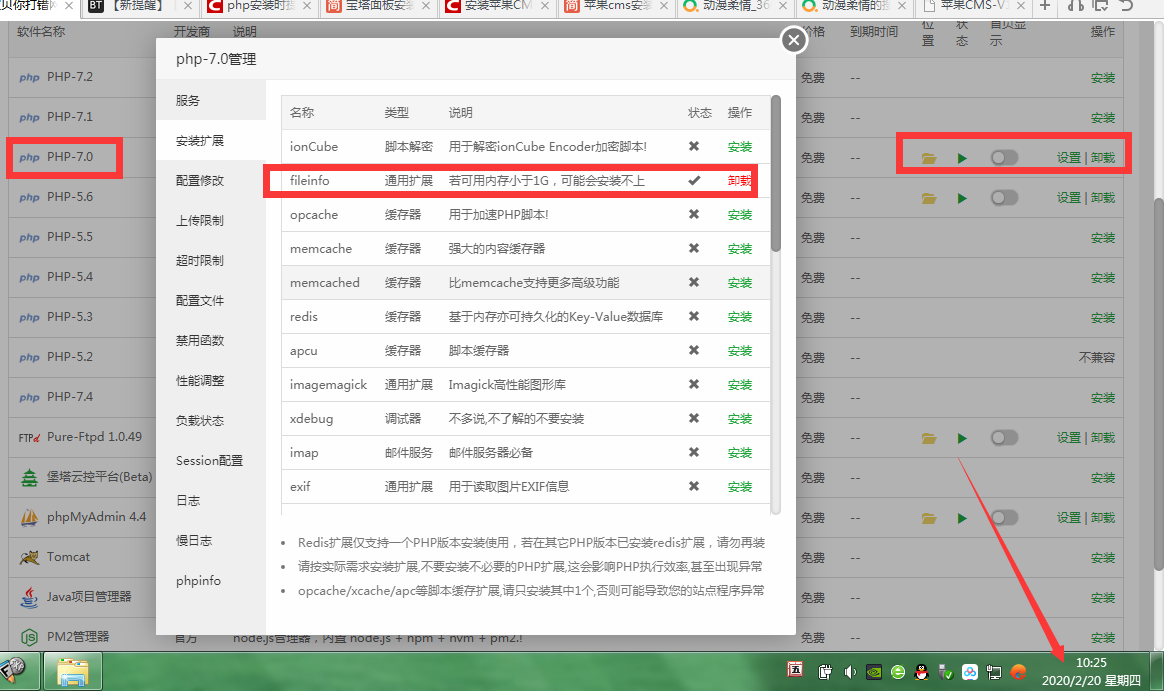Screen dimensions: 1164x691
Task: Toggle PHP-7.0 homepage display switch
Action: tap(1004, 158)
